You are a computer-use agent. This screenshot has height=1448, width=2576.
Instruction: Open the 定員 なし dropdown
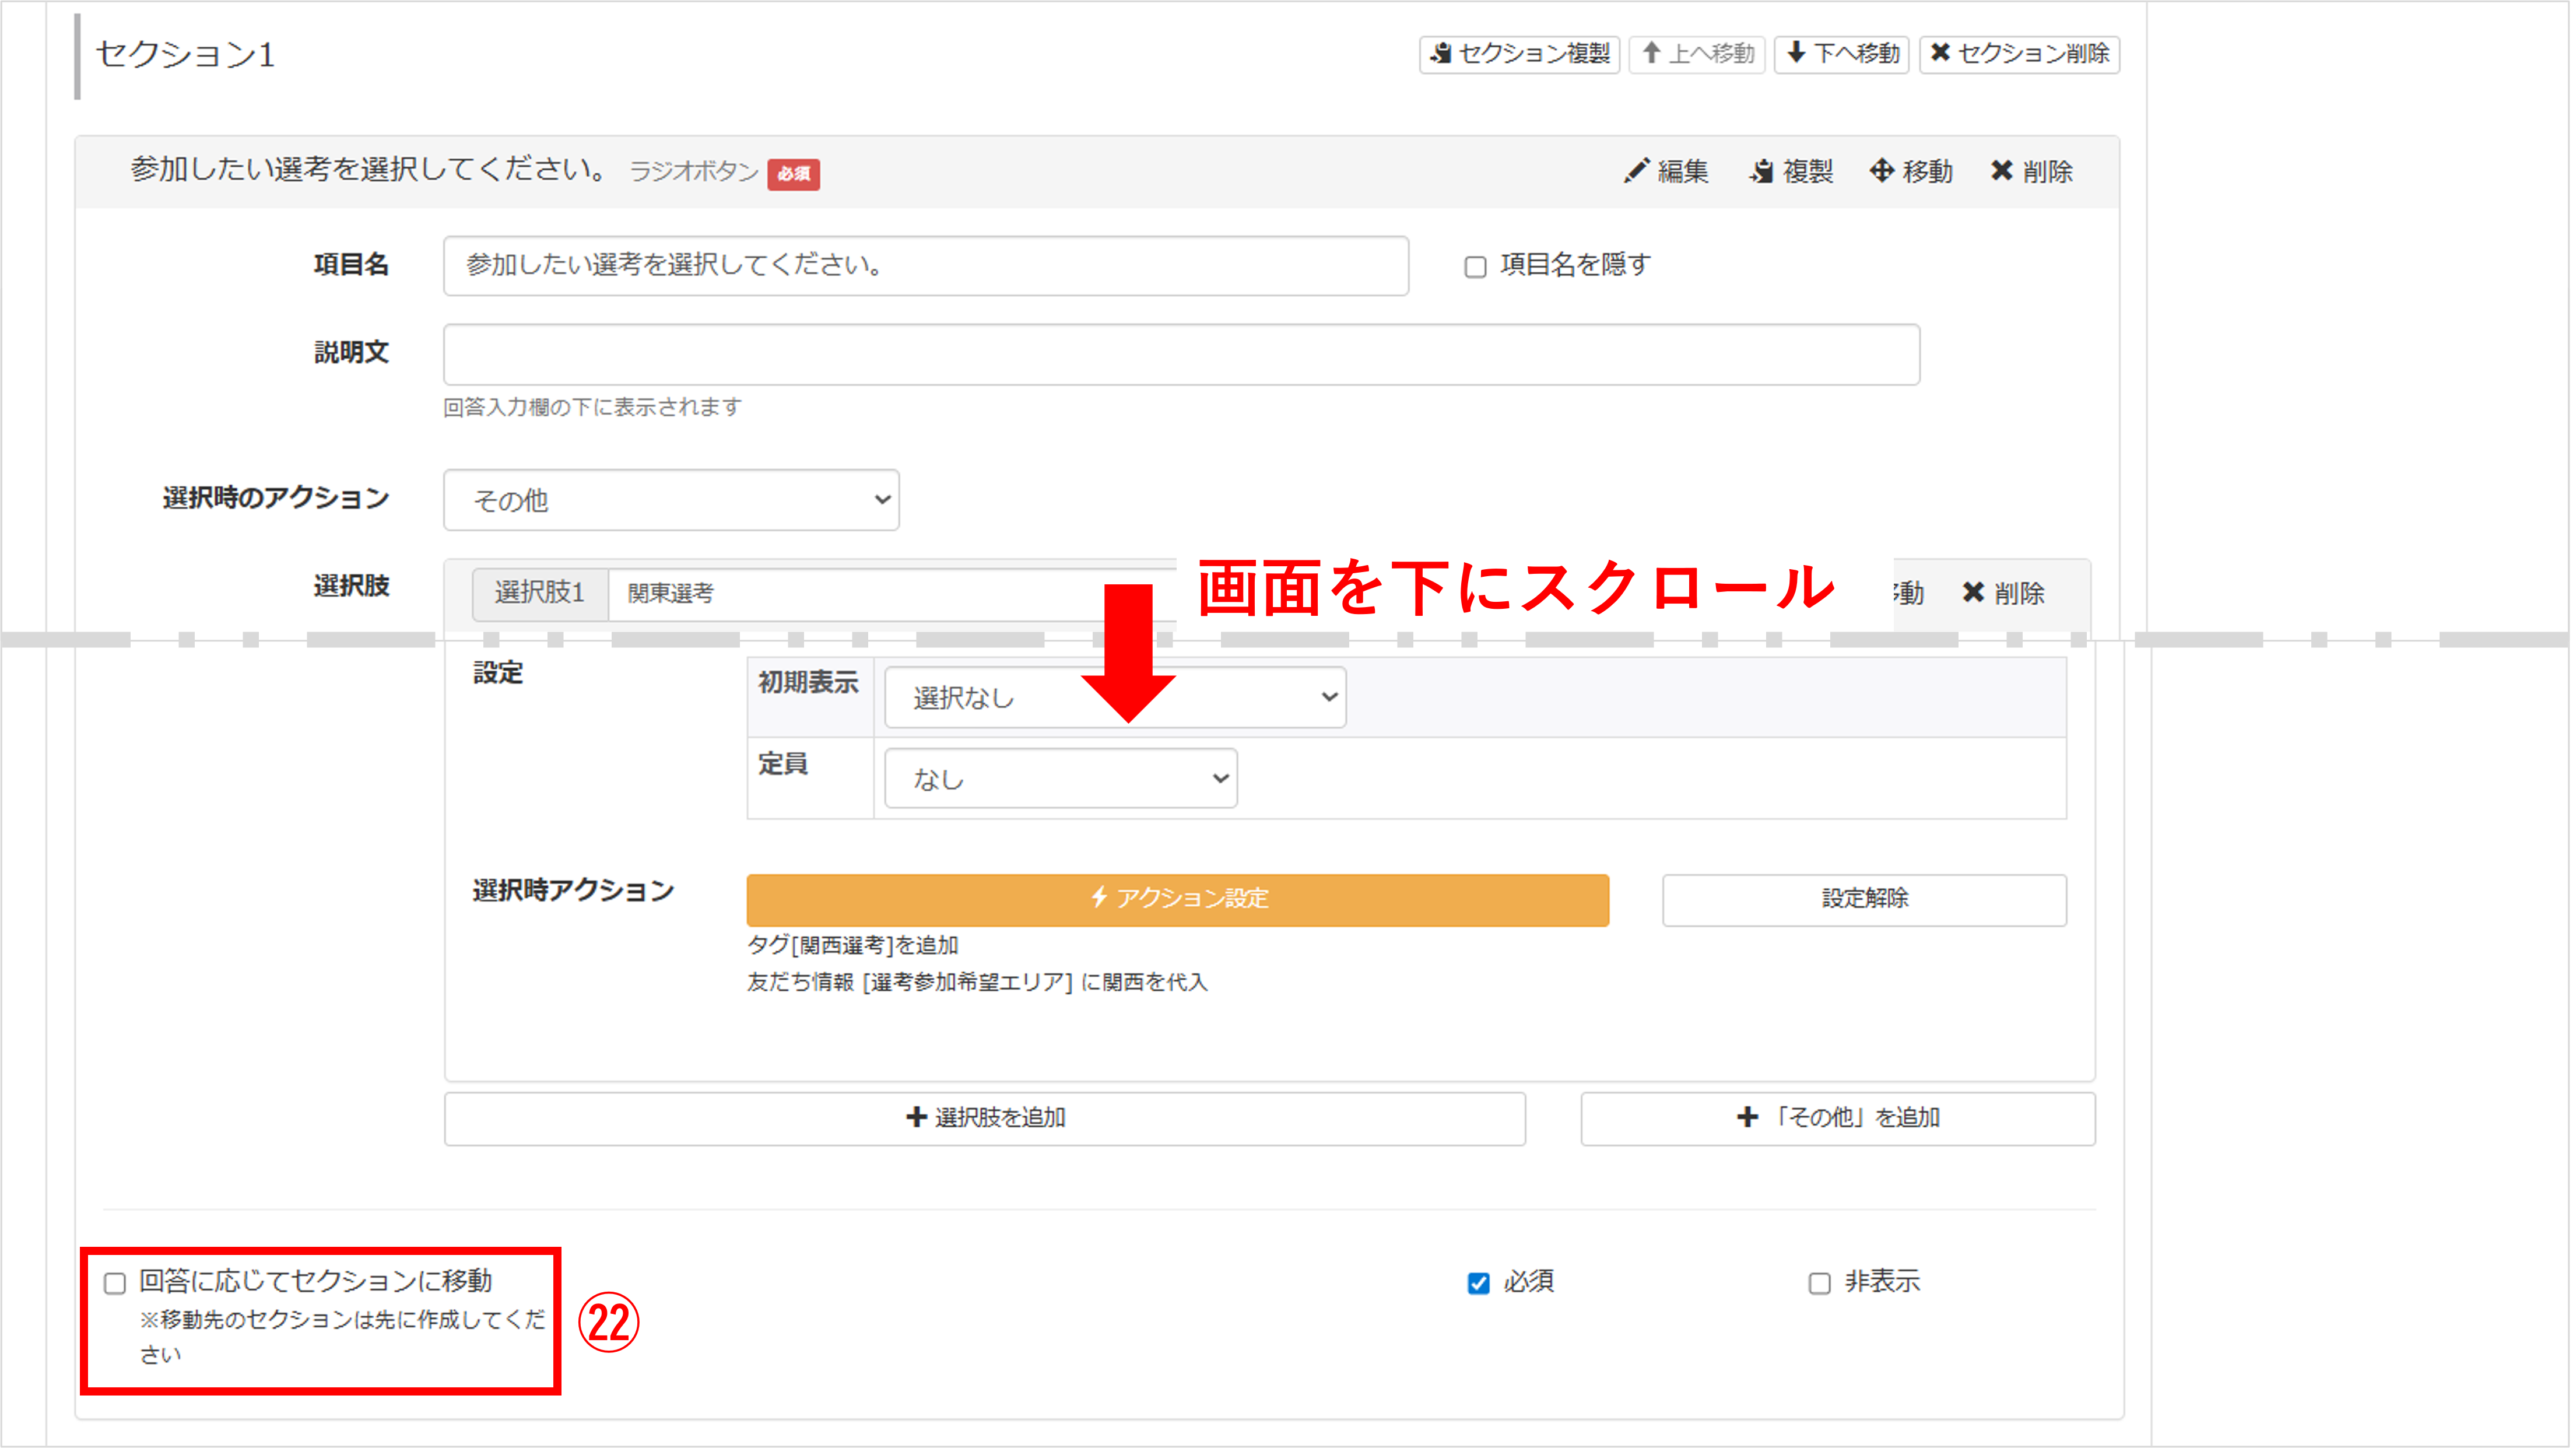click(x=1060, y=778)
